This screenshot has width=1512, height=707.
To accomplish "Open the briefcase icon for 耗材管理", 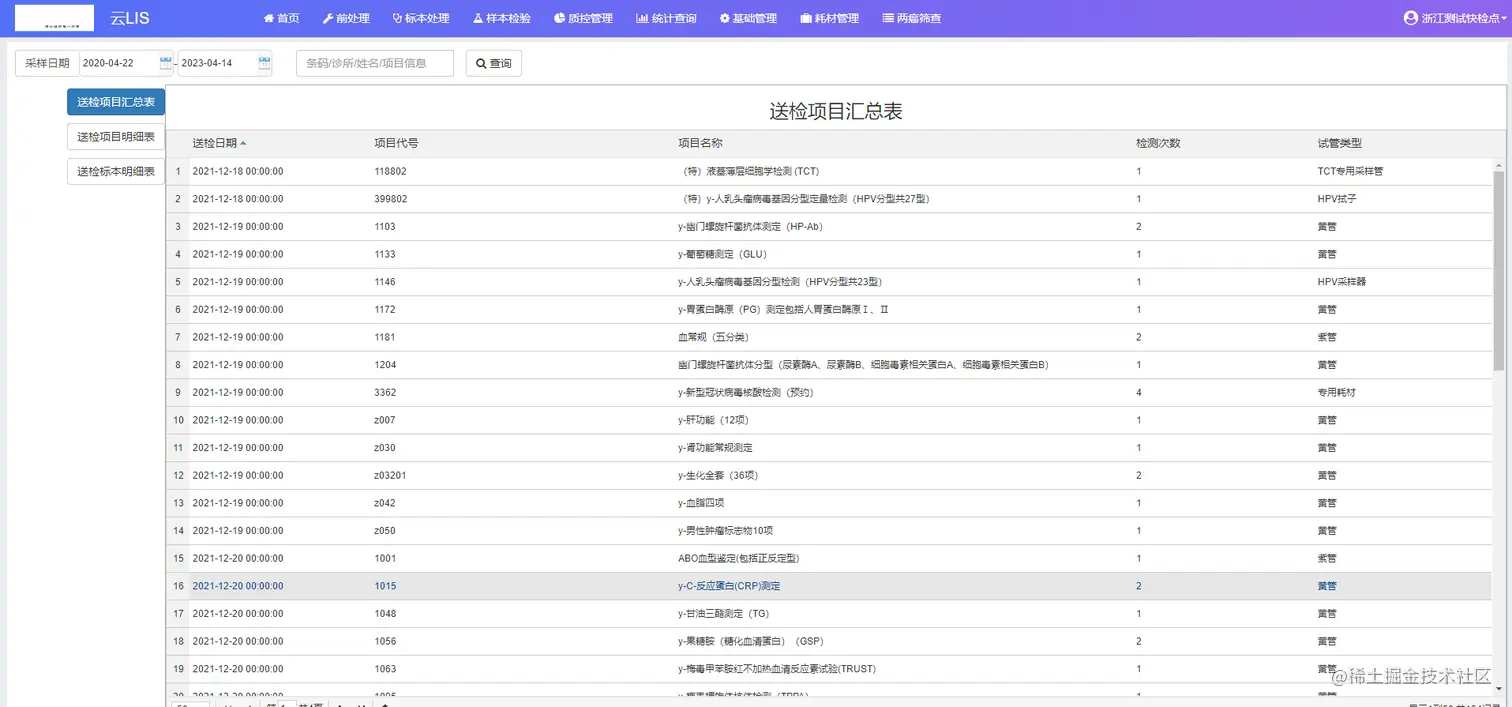I will [x=807, y=18].
